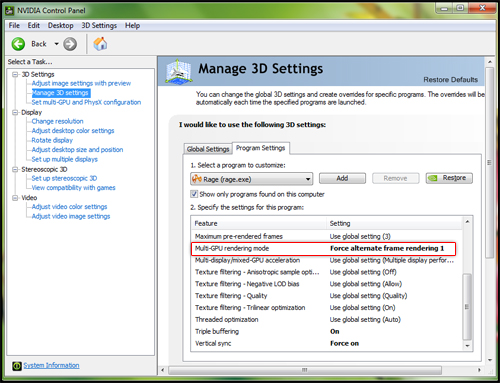Screen dimensions: 500x383
Task: Click the Setting column header
Action: pyautogui.click(x=394, y=223)
